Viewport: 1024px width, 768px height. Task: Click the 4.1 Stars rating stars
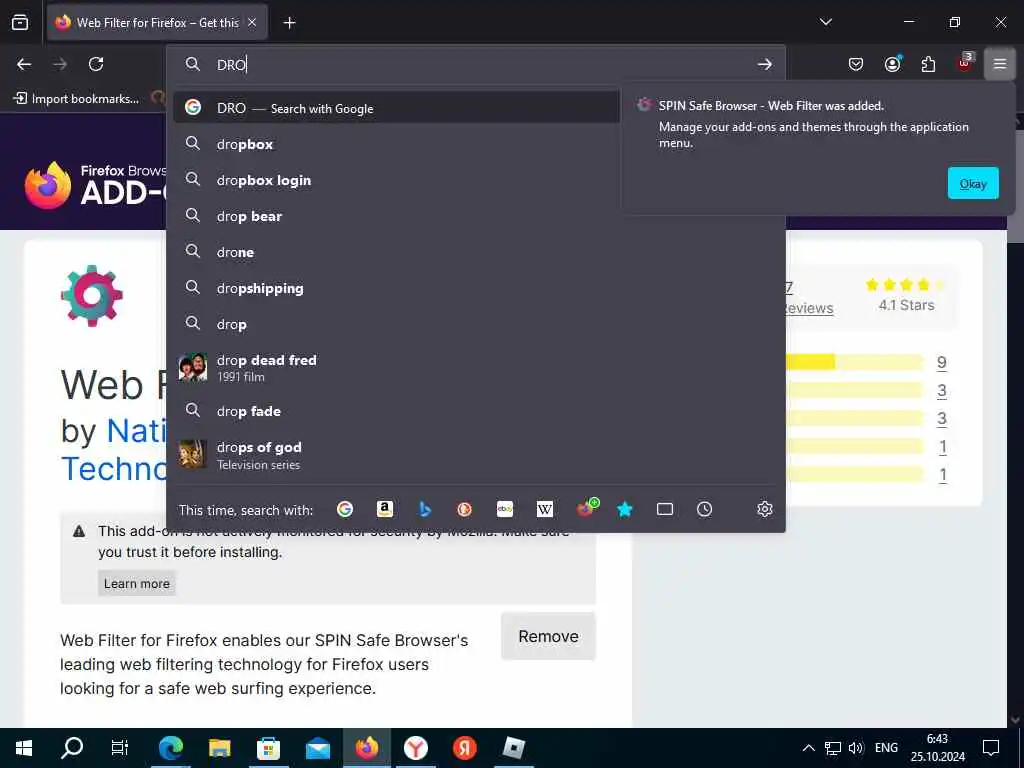point(906,284)
